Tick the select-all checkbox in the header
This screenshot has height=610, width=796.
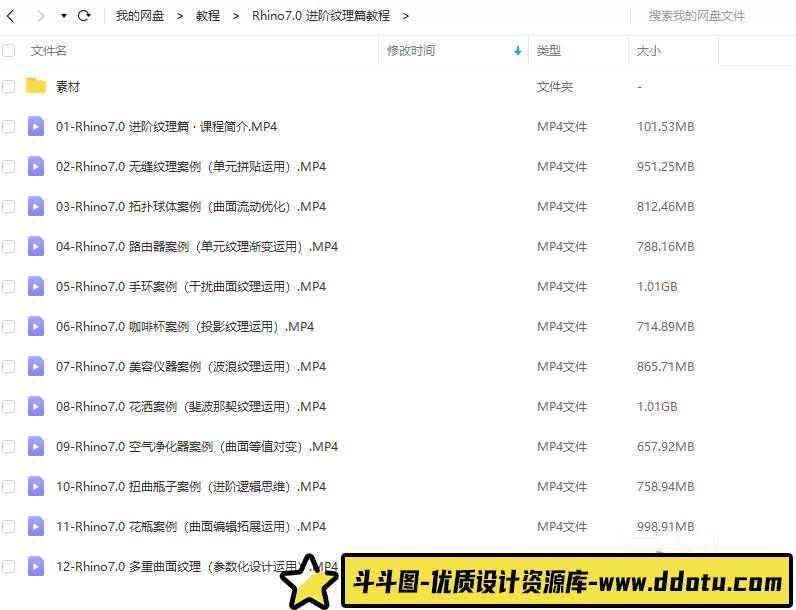tap(9, 50)
